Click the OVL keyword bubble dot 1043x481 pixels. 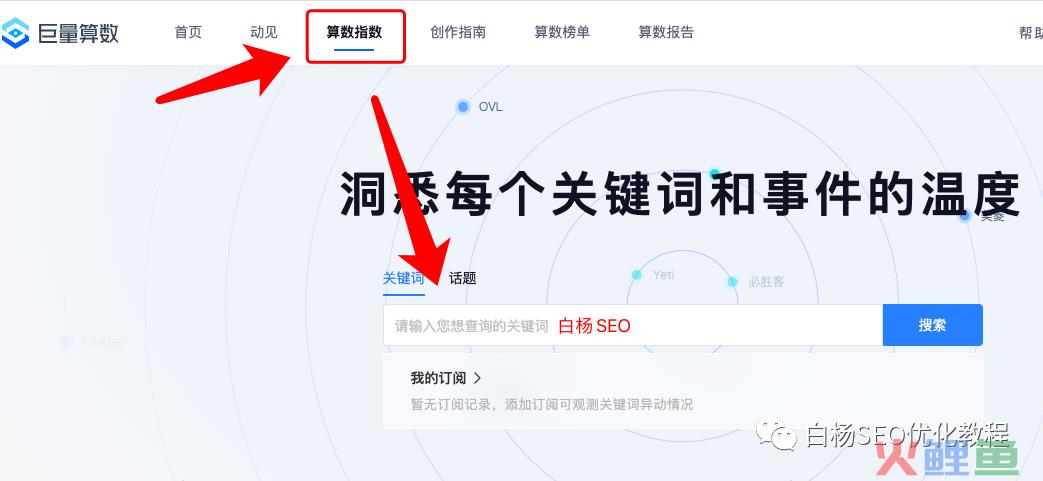[x=463, y=106]
